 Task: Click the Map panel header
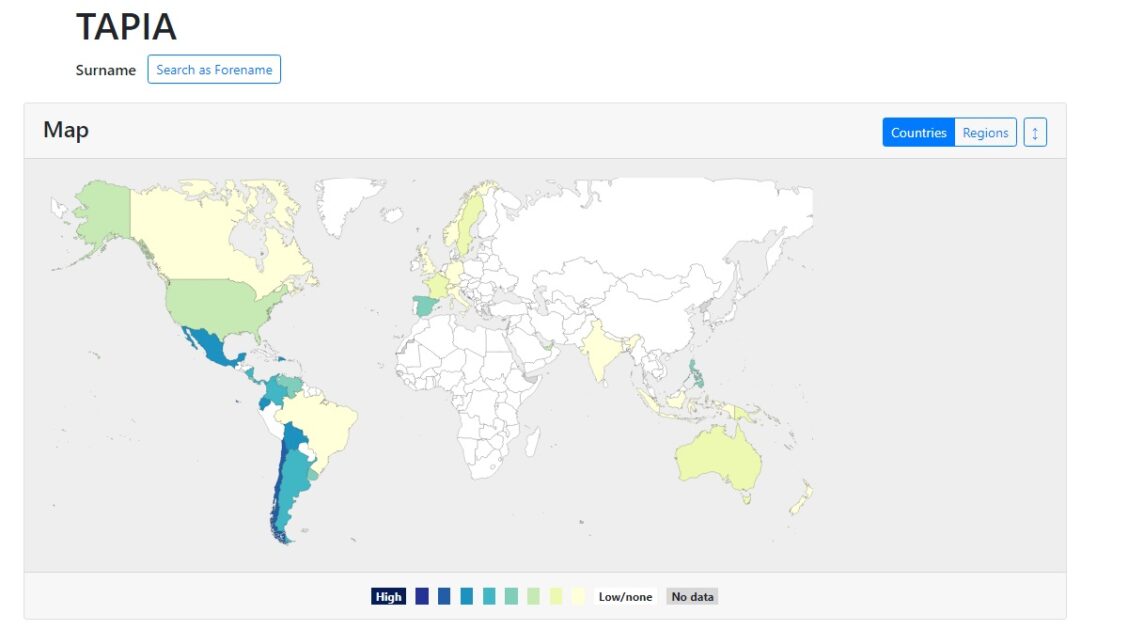tap(66, 129)
